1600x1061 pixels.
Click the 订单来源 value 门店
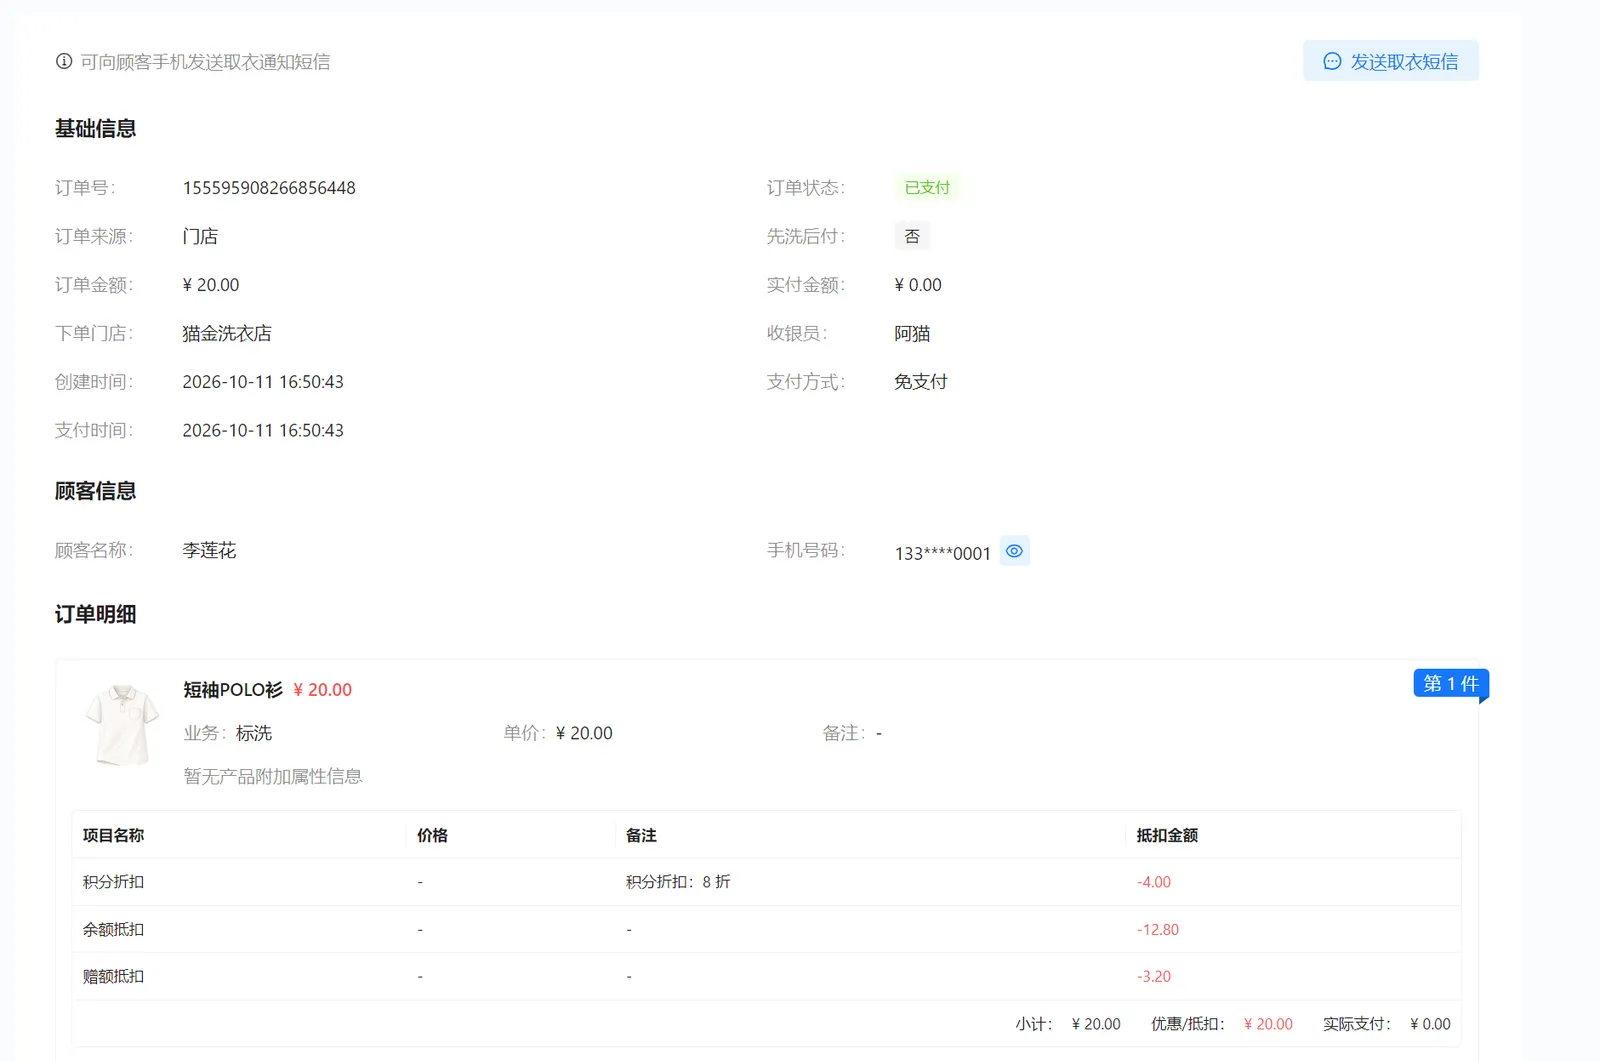pos(200,236)
